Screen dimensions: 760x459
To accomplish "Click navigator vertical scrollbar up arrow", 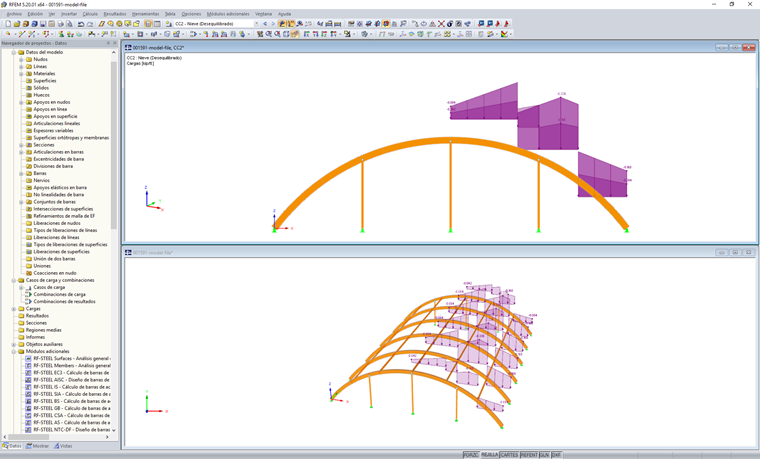I will [114, 52].
